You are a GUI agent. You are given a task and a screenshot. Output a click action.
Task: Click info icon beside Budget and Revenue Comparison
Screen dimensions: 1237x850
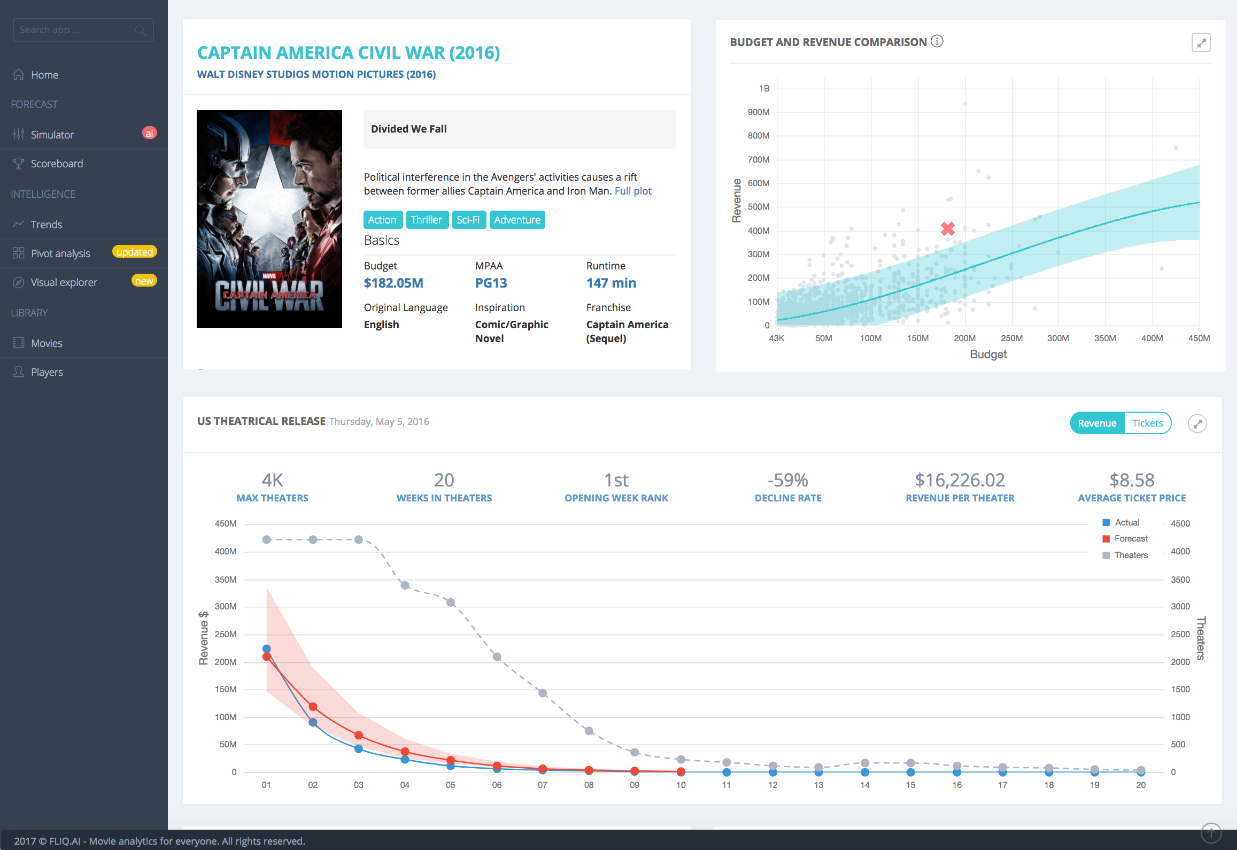pos(937,42)
